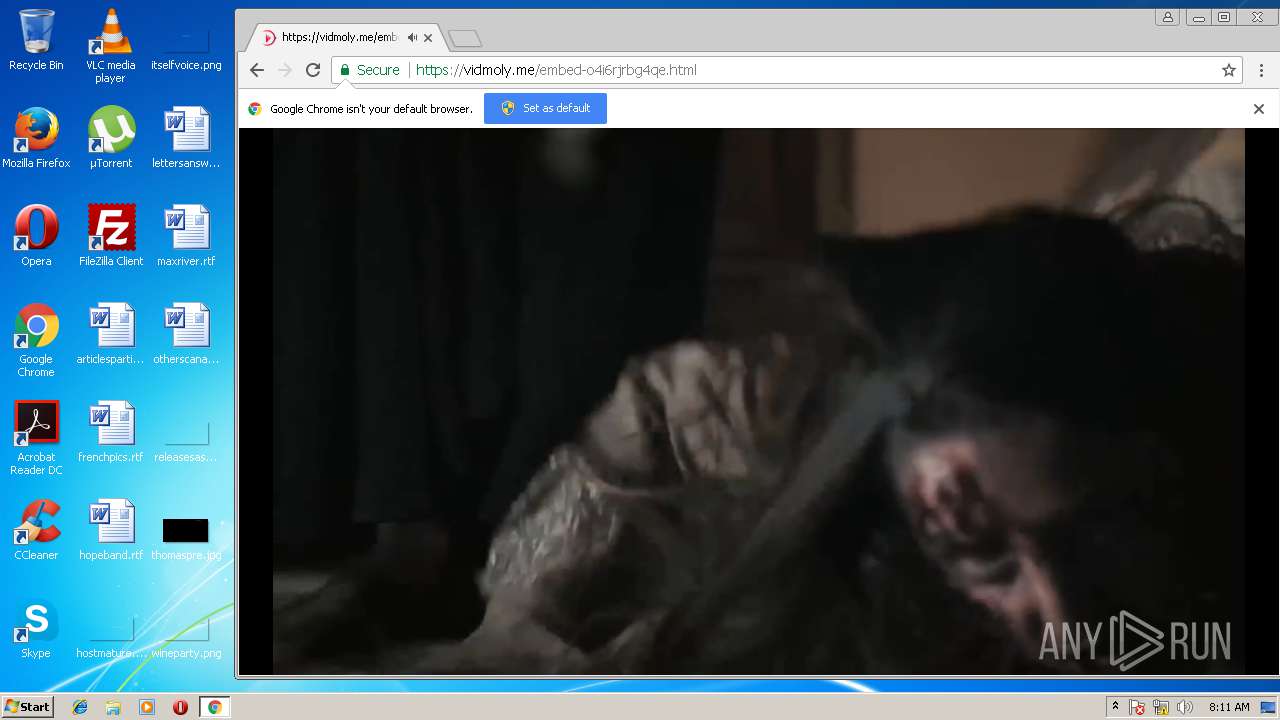1280x720 pixels.
Task: Select the maxriver.rtf document
Action: [186, 236]
